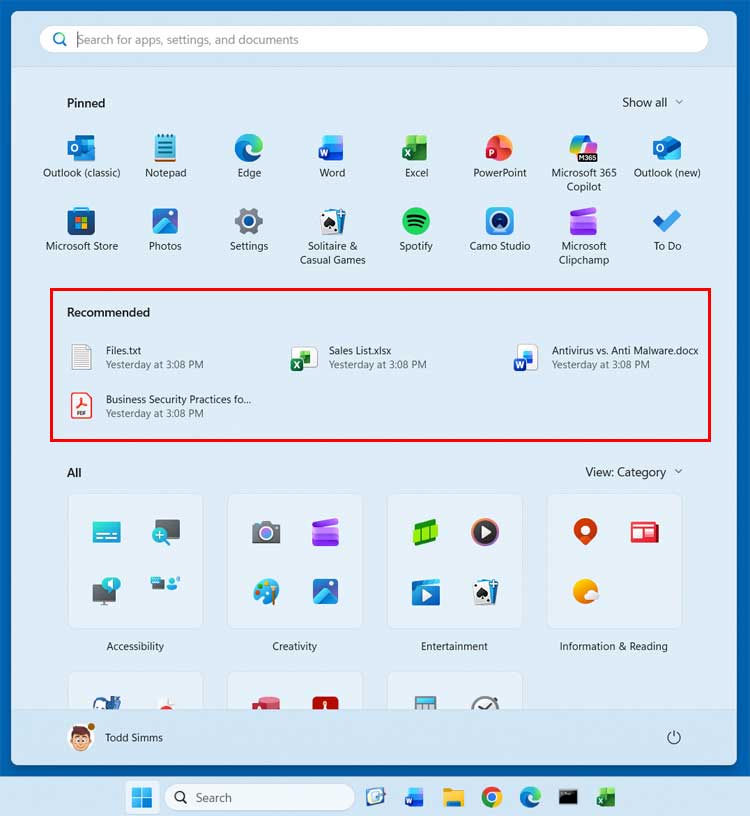Screen dimensions: 750x816
Task: Open Spotify
Action: coord(416,230)
